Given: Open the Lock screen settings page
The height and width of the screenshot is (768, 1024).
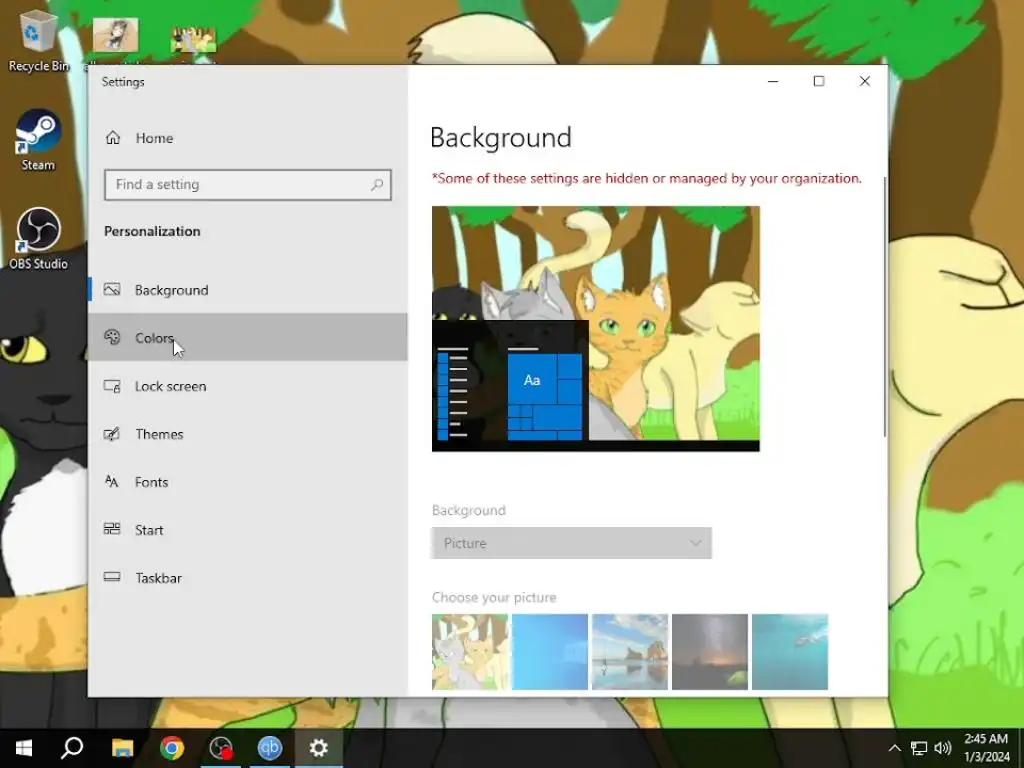Looking at the screenshot, I should coord(248,386).
